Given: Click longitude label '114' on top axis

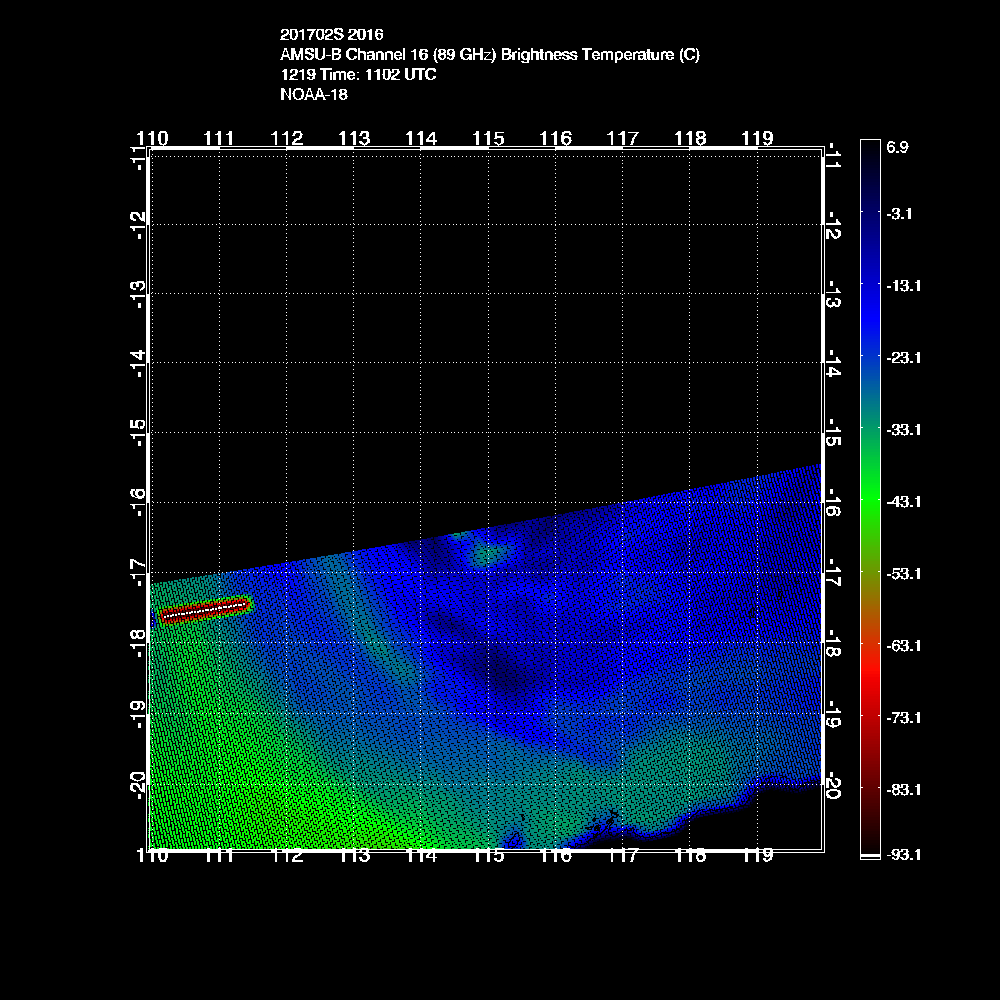Looking at the screenshot, I should point(421,138).
